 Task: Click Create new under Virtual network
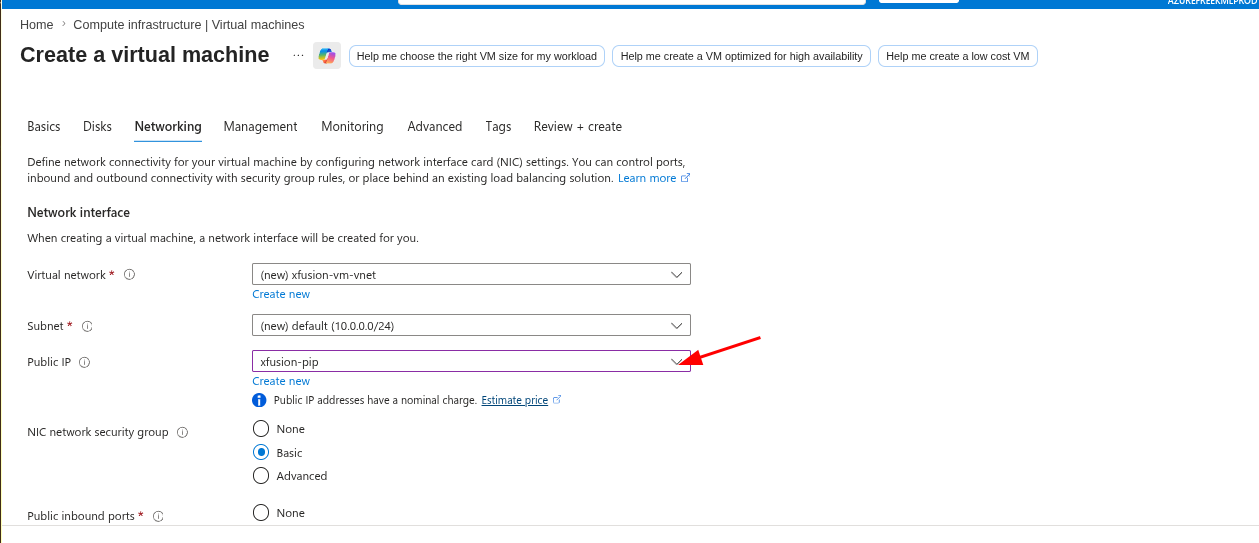click(281, 294)
